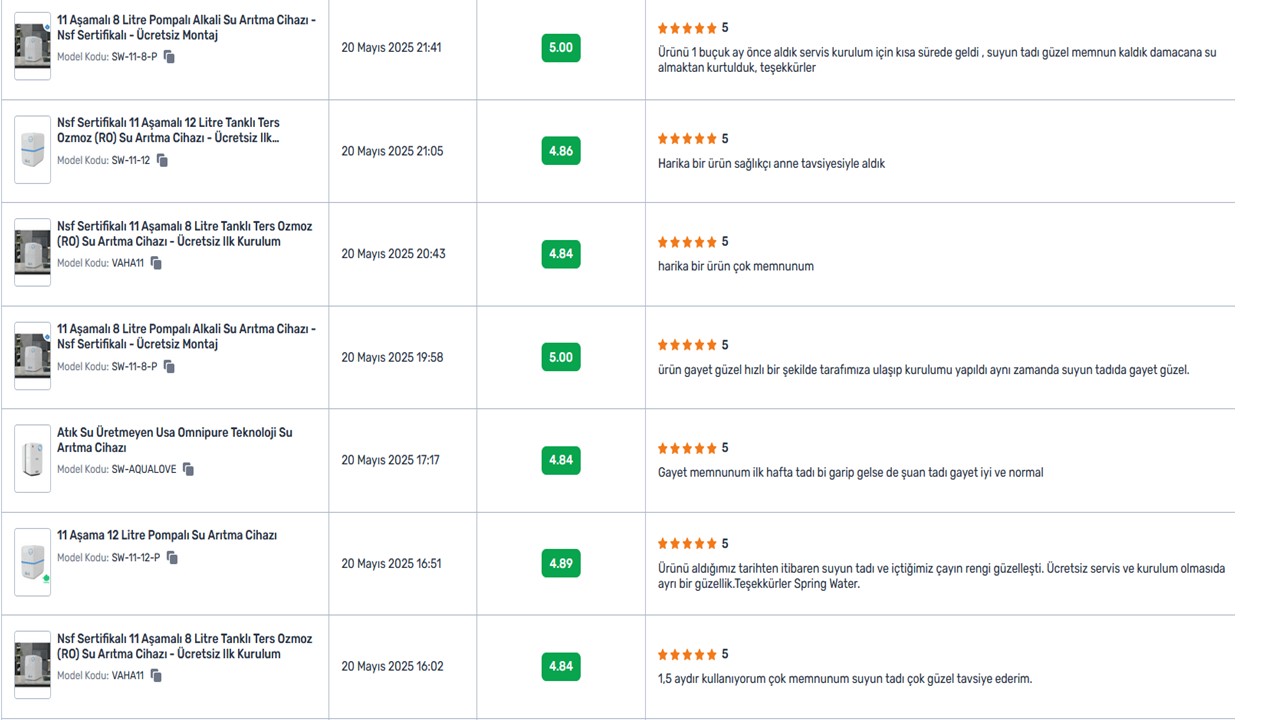The height and width of the screenshot is (720, 1280).
Task: Open the Atık Su Üretmeyen Usa Omnipure title
Action: pyautogui.click(x=175, y=440)
